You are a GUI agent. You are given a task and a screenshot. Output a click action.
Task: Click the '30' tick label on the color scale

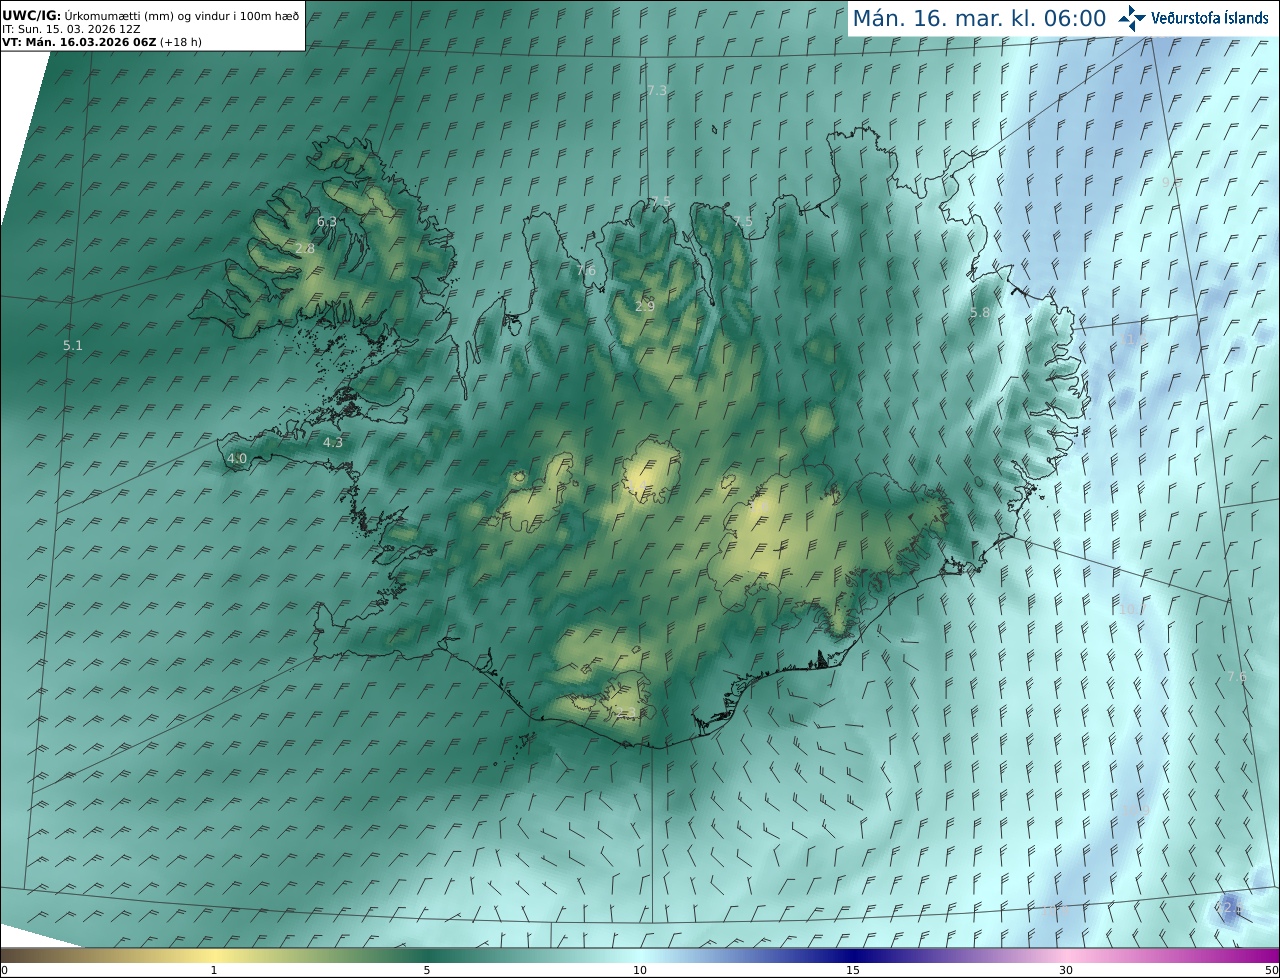(1066, 970)
